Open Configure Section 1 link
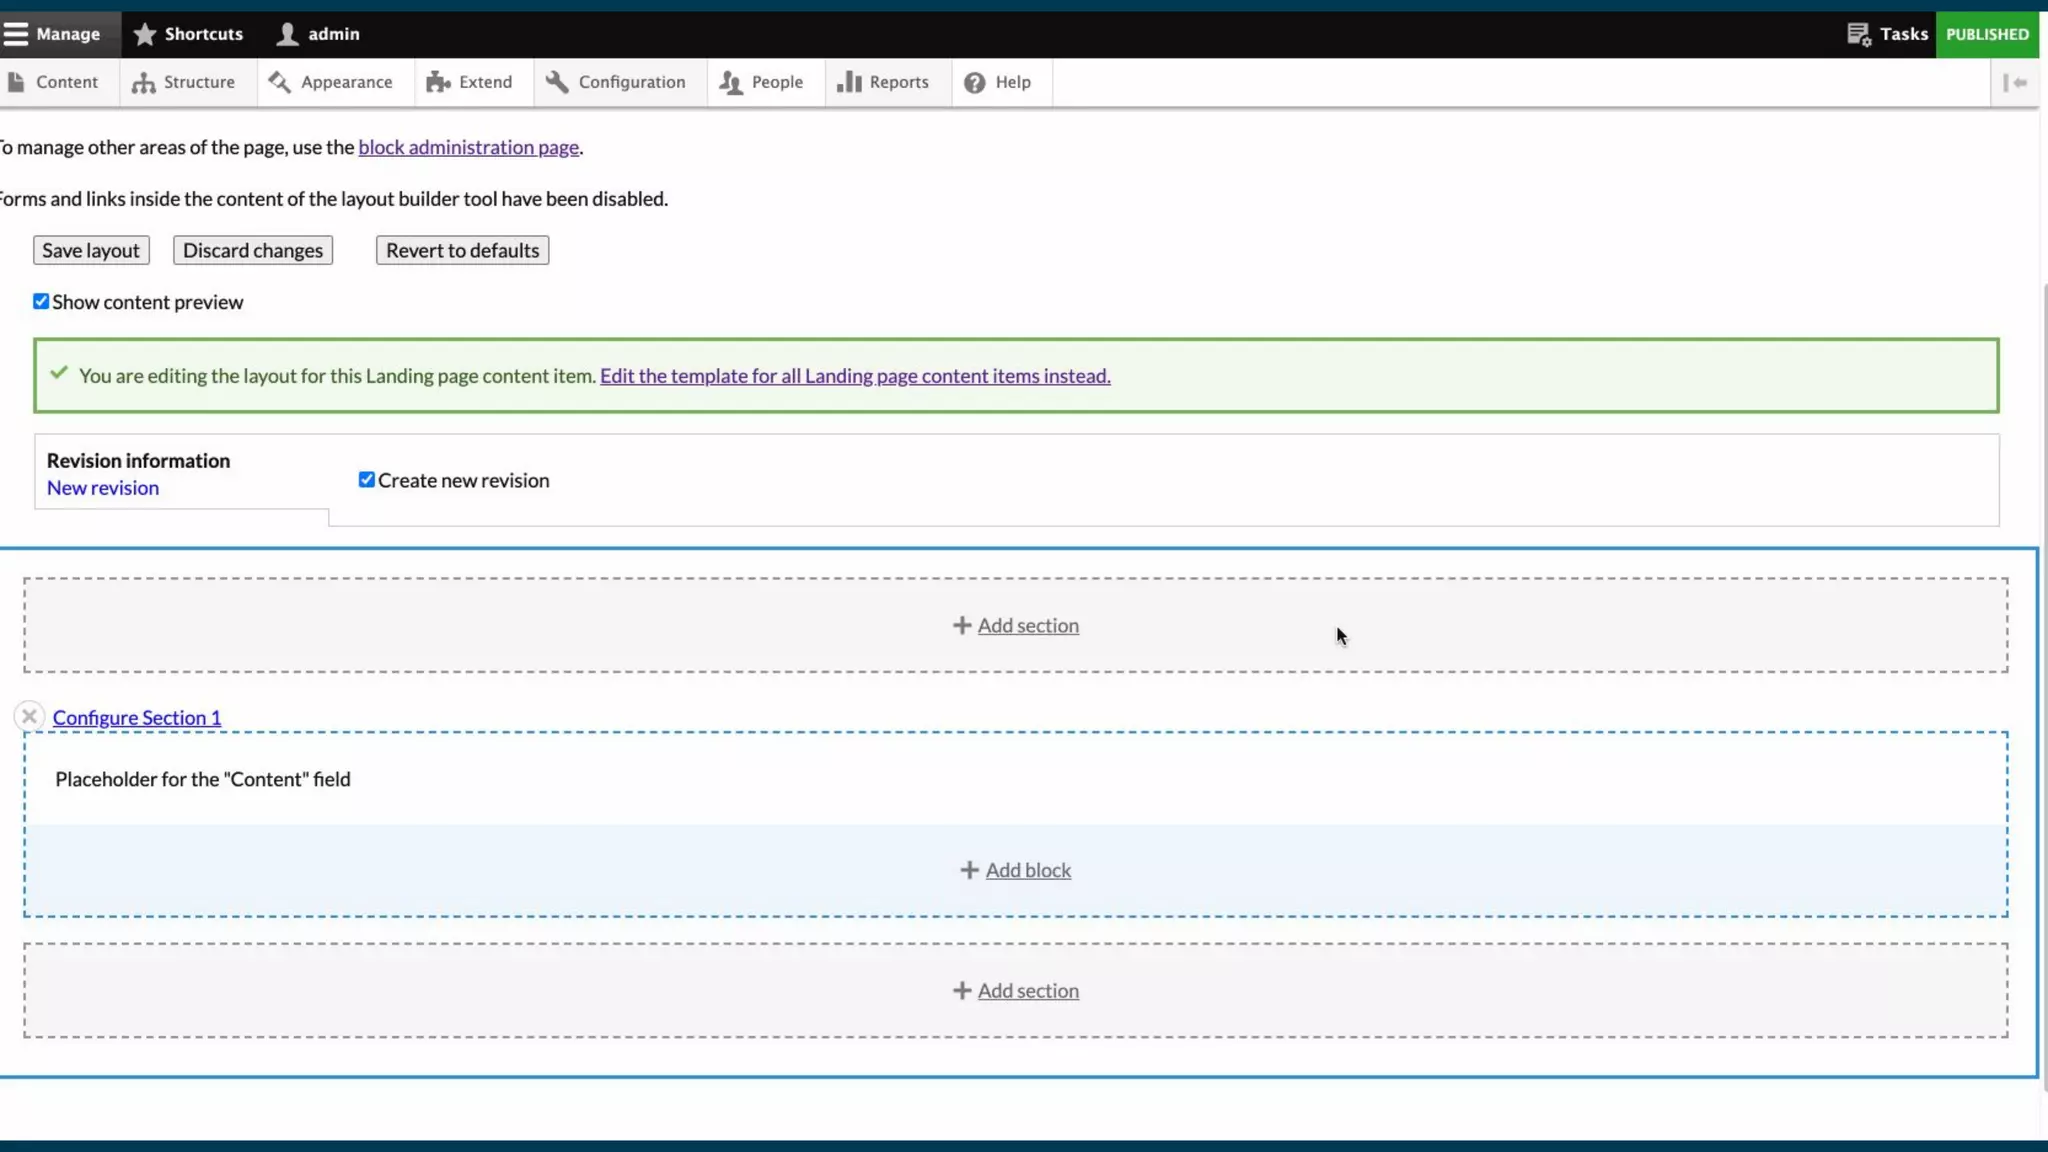This screenshot has width=2048, height=1152. pyautogui.click(x=137, y=718)
